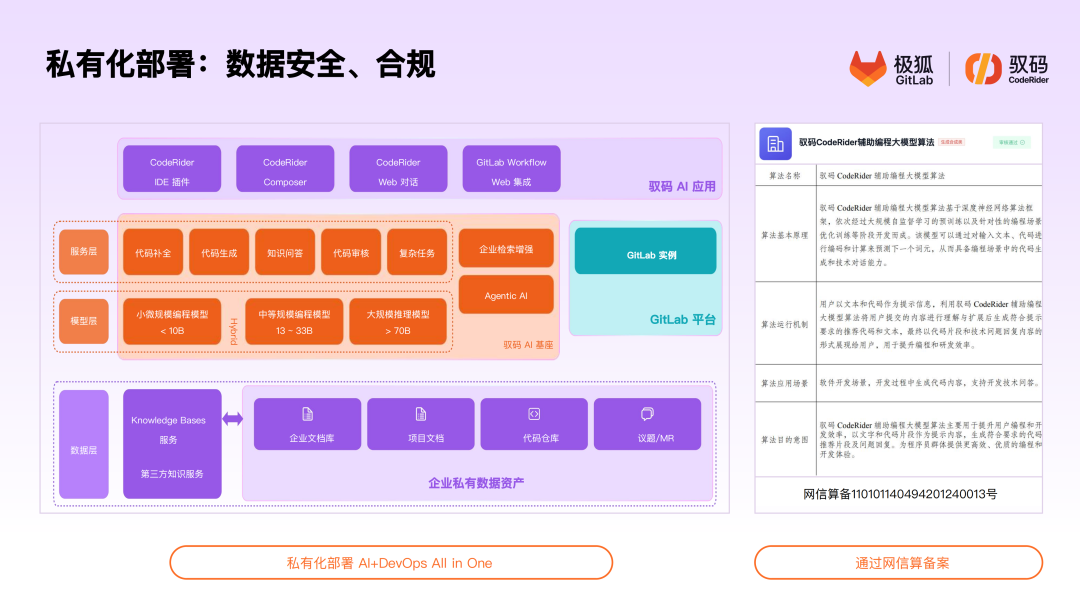Click the 第三方知识服务 text
The image size is (1080, 608).
[x=172, y=474]
